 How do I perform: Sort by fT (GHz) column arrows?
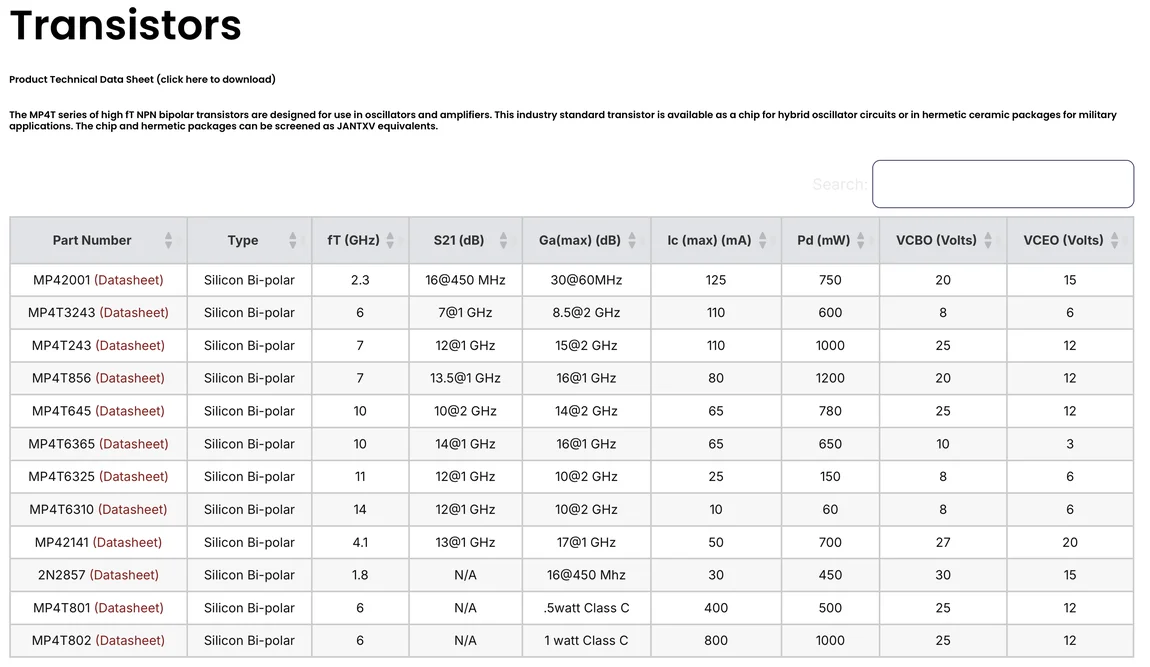390,241
